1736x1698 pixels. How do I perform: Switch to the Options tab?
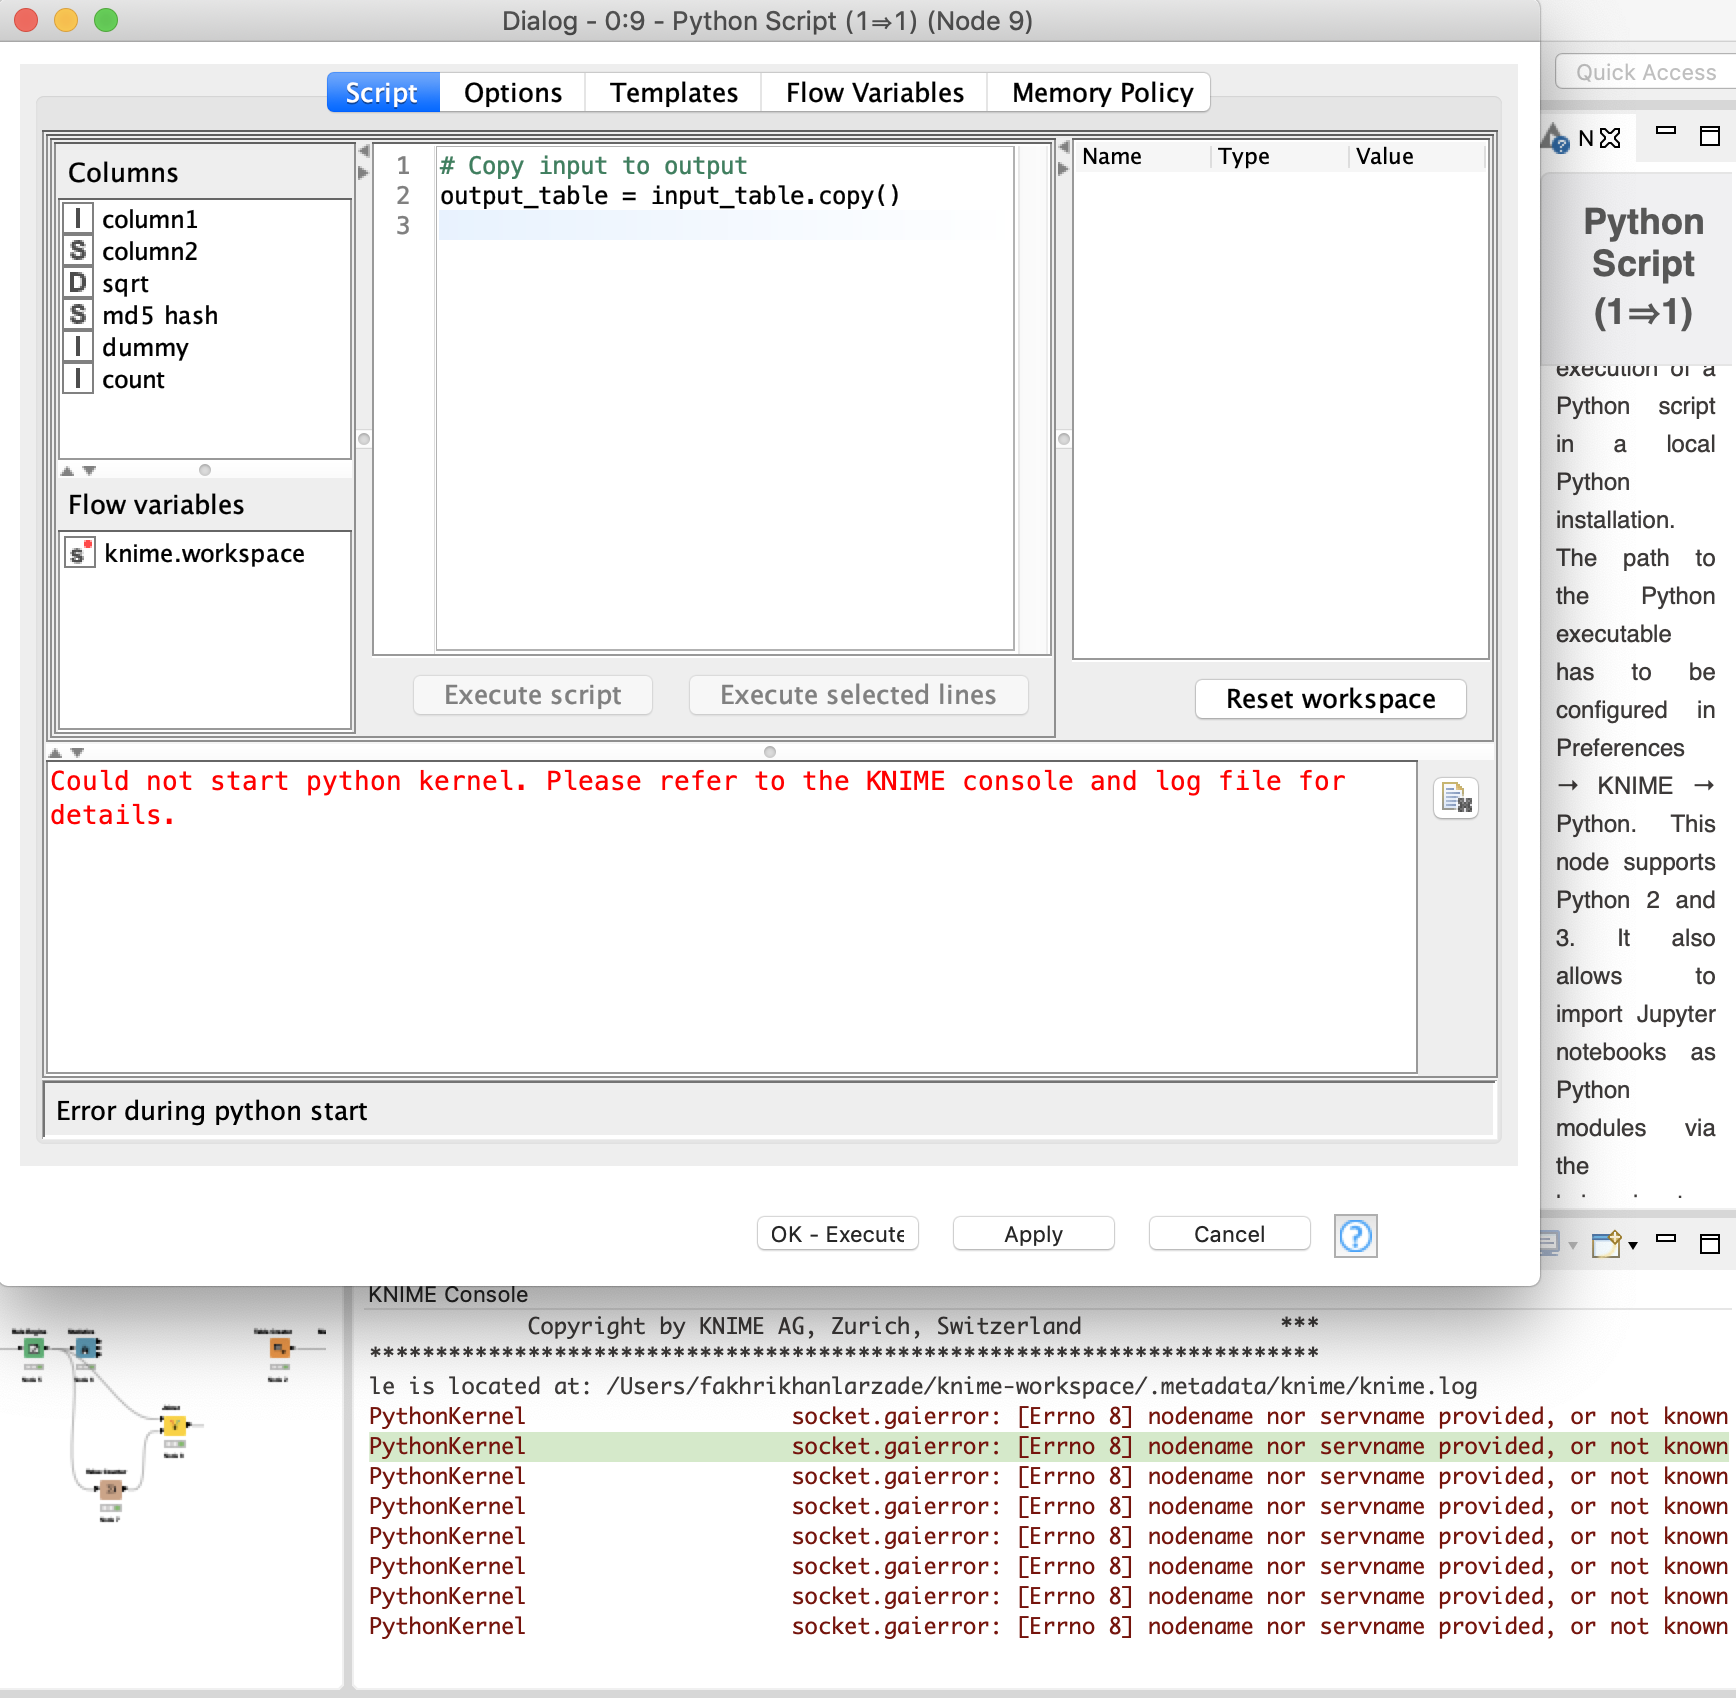click(512, 93)
